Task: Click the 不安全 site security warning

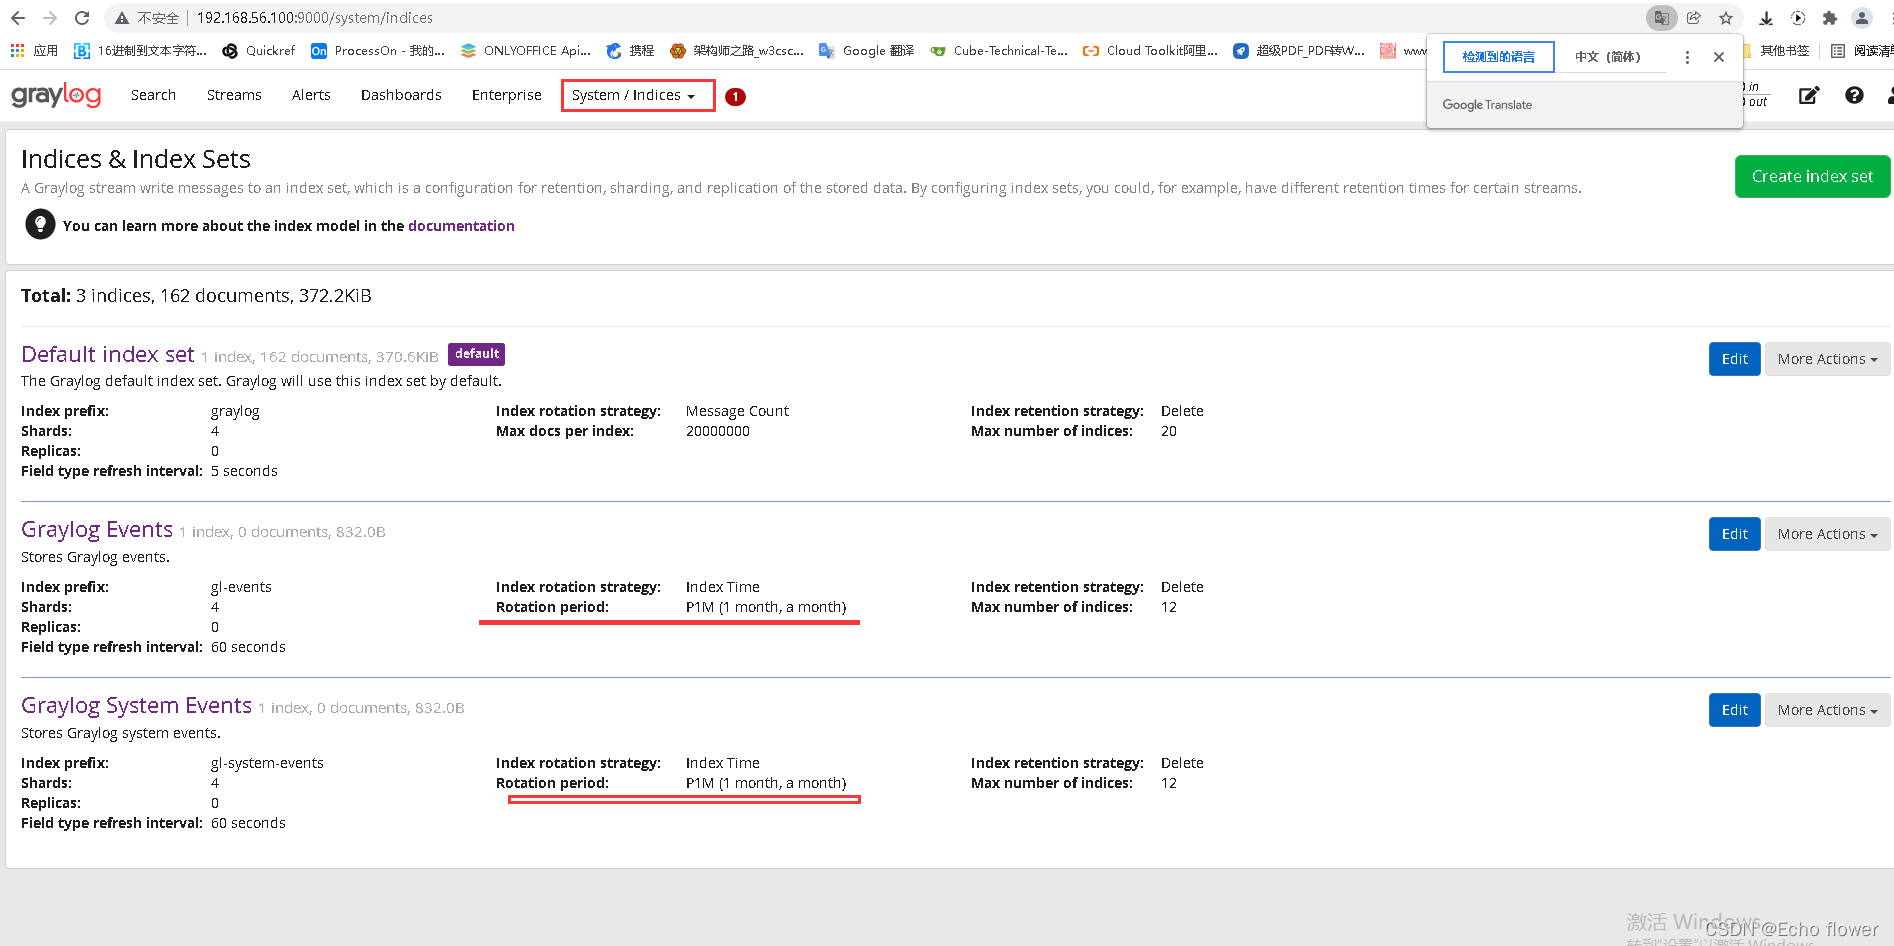Action: point(147,18)
